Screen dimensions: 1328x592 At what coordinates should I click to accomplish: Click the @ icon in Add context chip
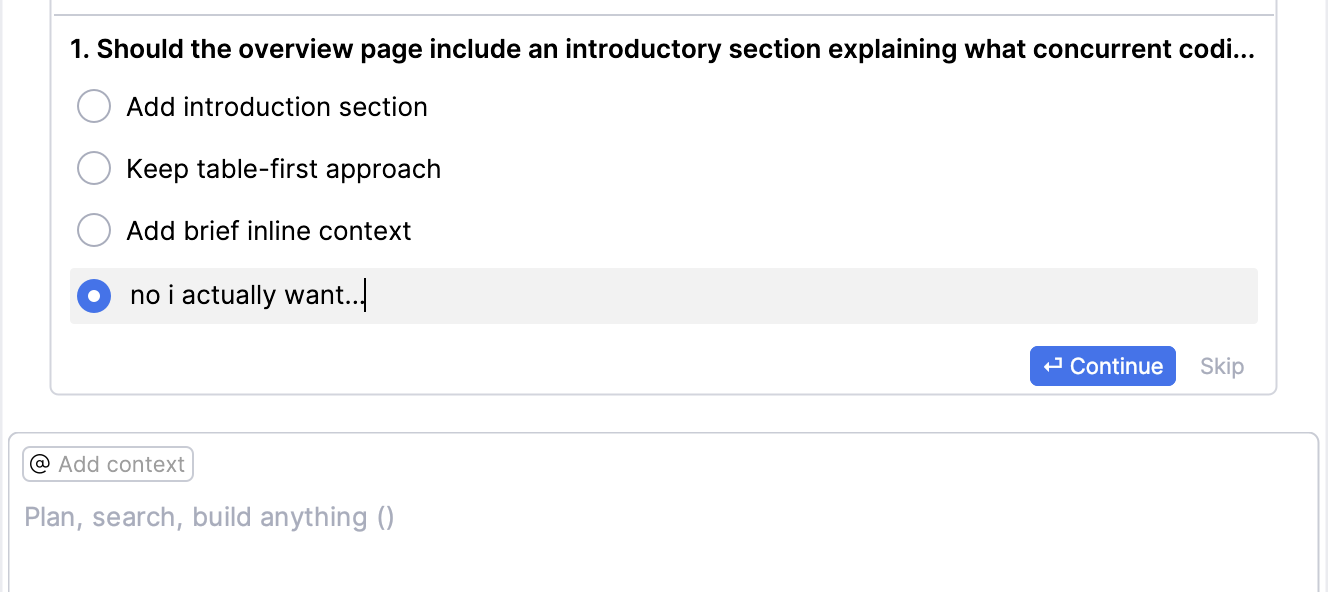40,463
